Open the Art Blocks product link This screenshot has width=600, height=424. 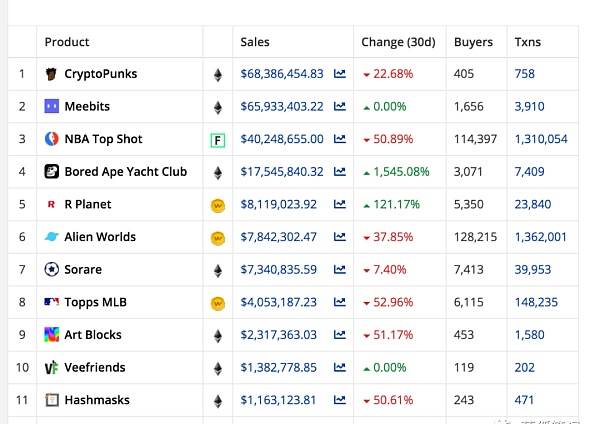click(x=93, y=335)
